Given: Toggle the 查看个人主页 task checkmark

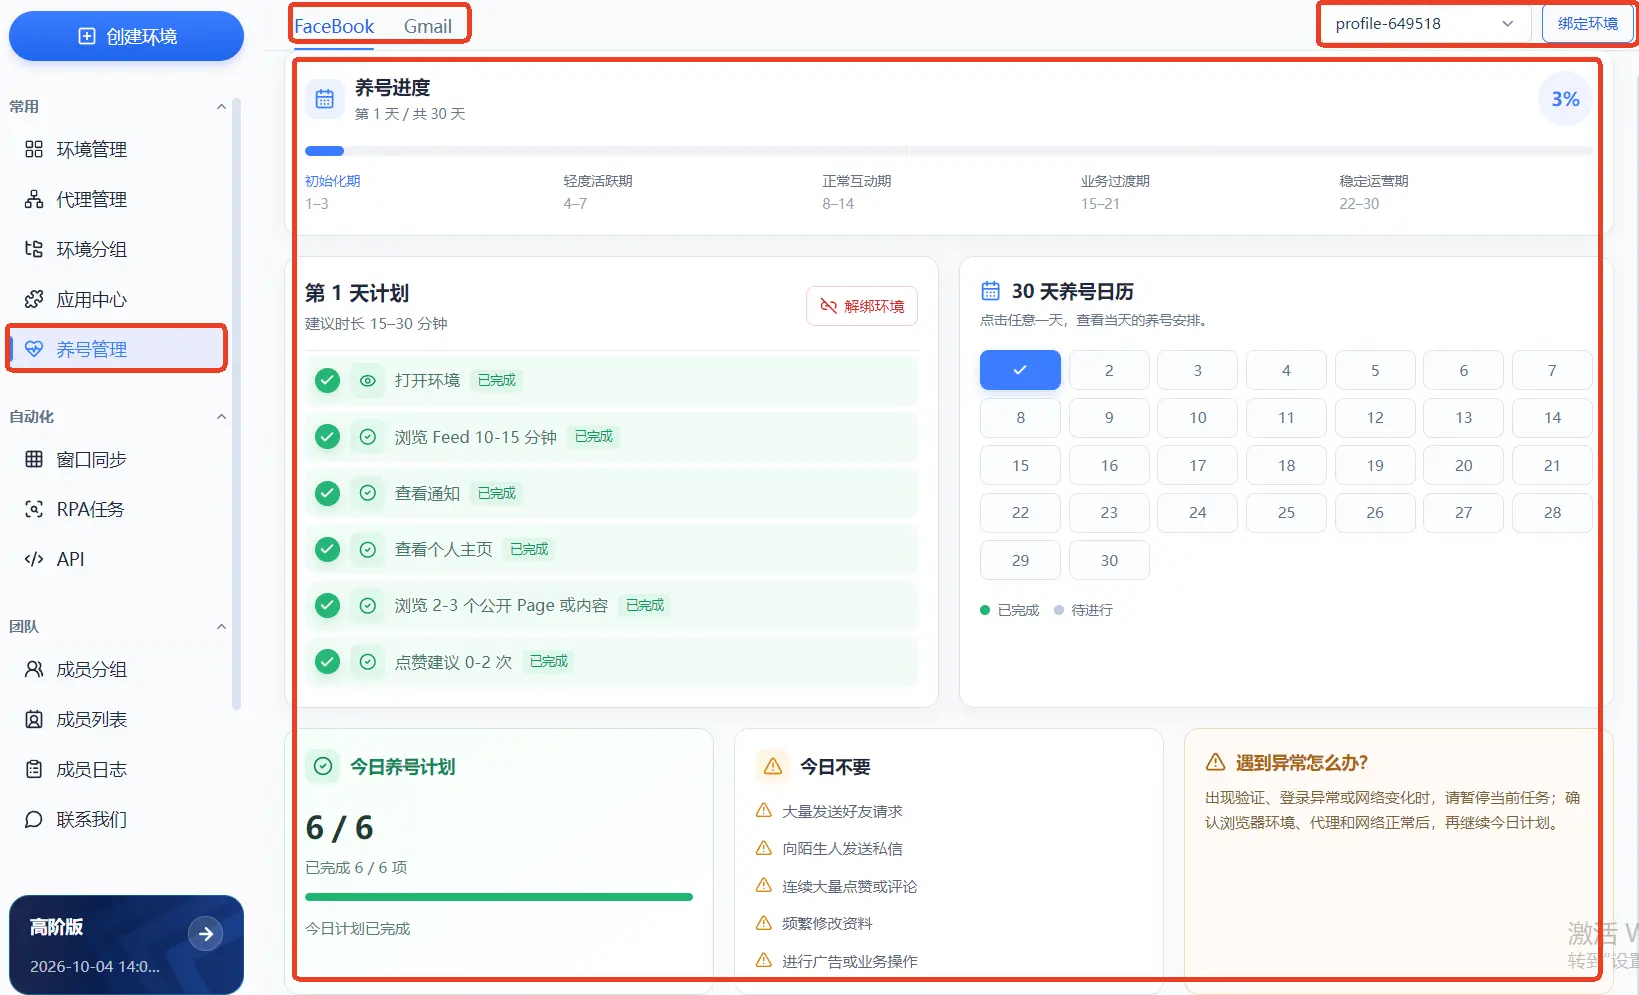Looking at the screenshot, I should (327, 549).
